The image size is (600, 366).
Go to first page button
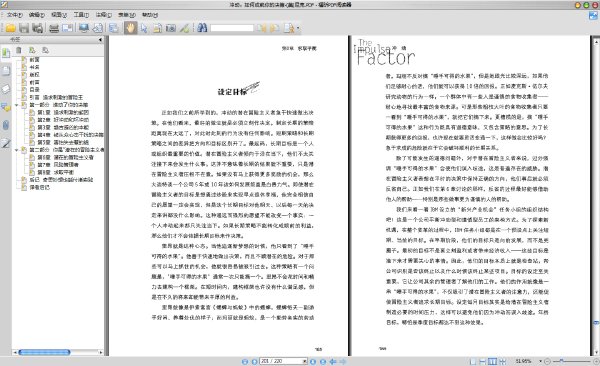coord(245,361)
